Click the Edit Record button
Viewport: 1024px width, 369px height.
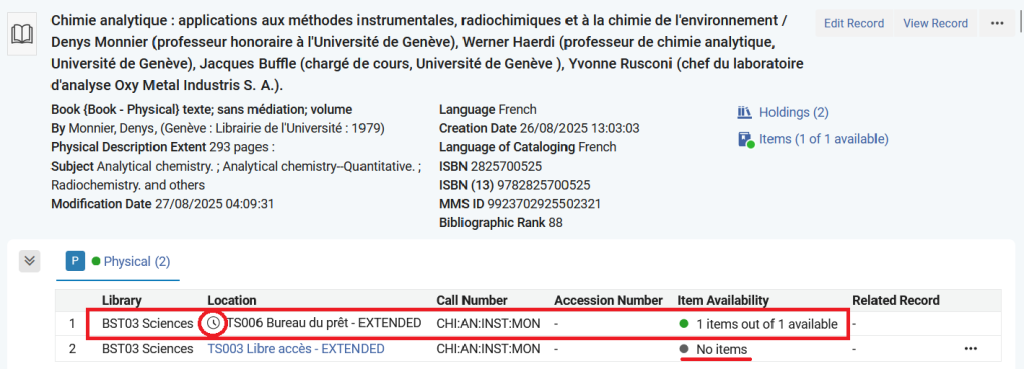pyautogui.click(x=854, y=24)
